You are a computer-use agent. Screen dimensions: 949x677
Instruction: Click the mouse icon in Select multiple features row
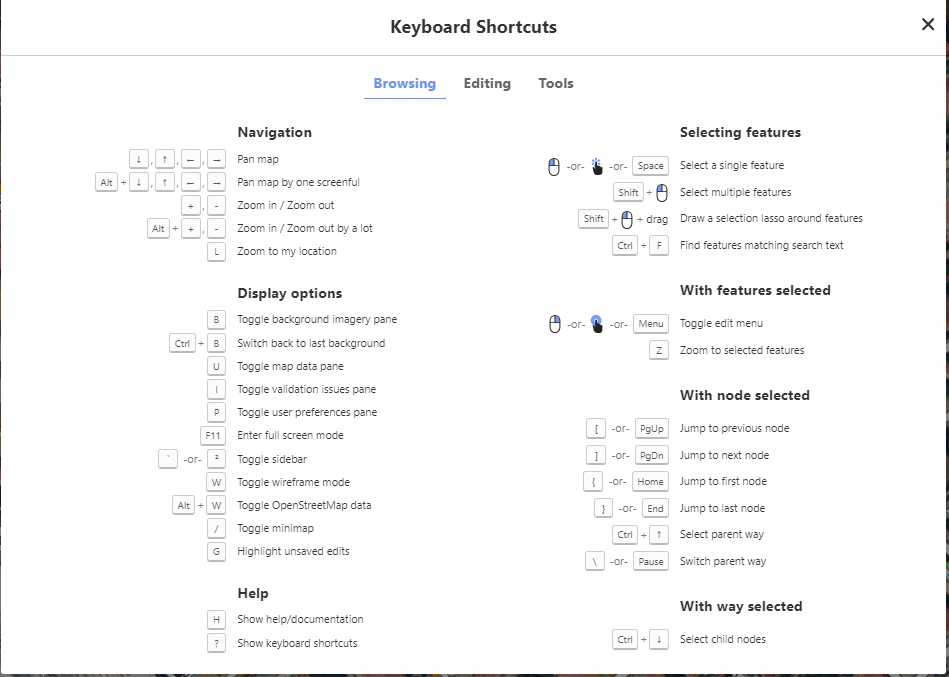[662, 193]
